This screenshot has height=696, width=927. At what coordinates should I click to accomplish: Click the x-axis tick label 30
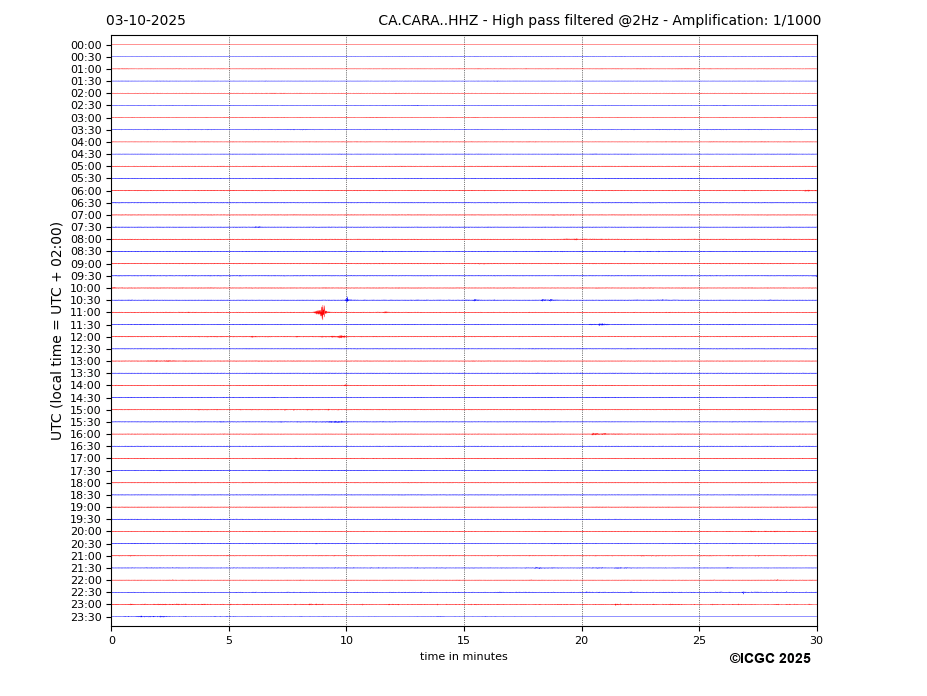pos(816,640)
